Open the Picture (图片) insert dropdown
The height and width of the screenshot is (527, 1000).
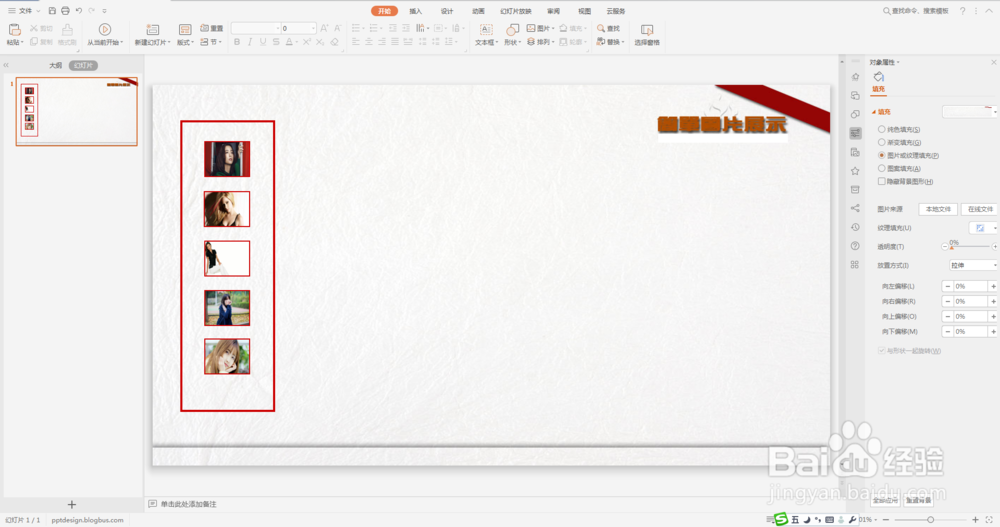[540, 28]
